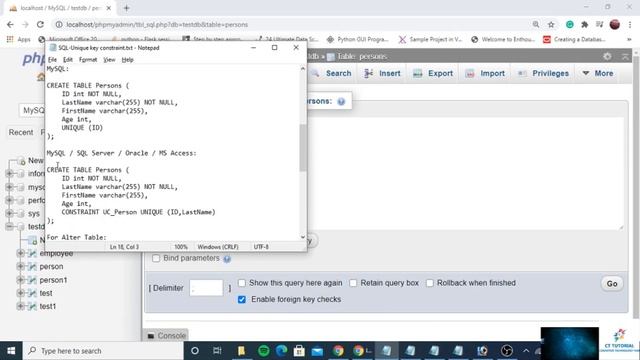Expand the test table node
Image resolution: width=640 pixels, height=360 pixels.
pyautogui.click(x=20, y=293)
